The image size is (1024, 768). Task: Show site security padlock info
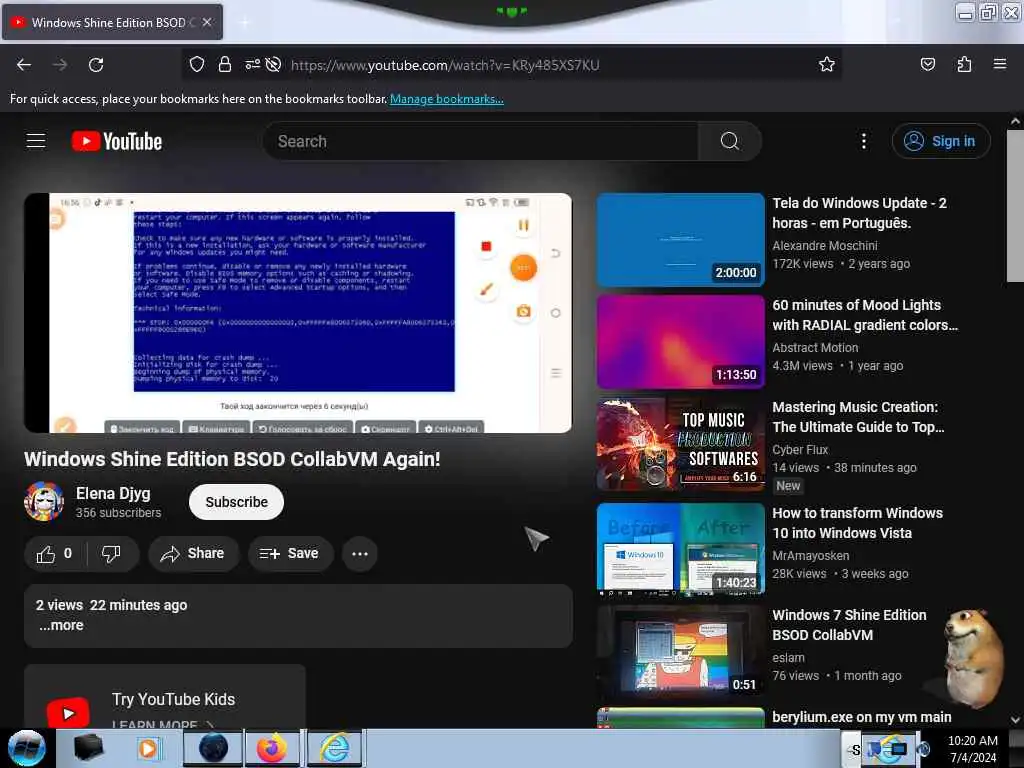225,64
